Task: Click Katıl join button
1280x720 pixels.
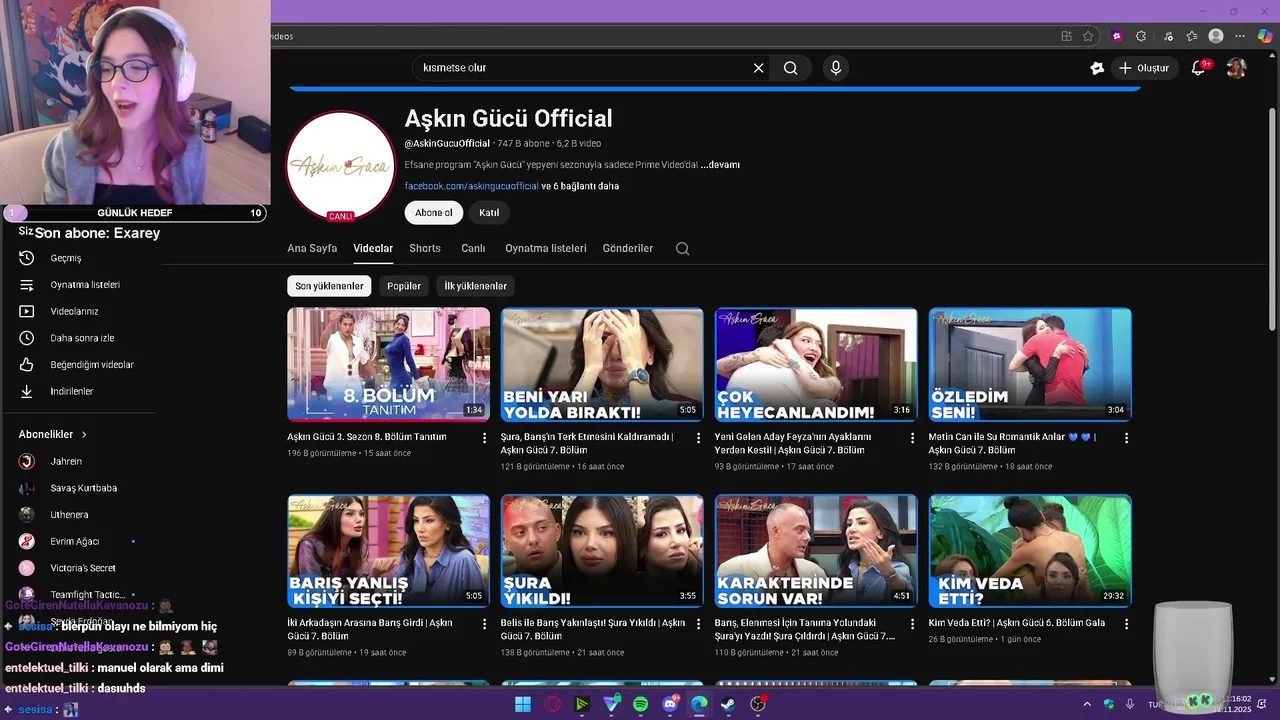Action: tap(489, 212)
